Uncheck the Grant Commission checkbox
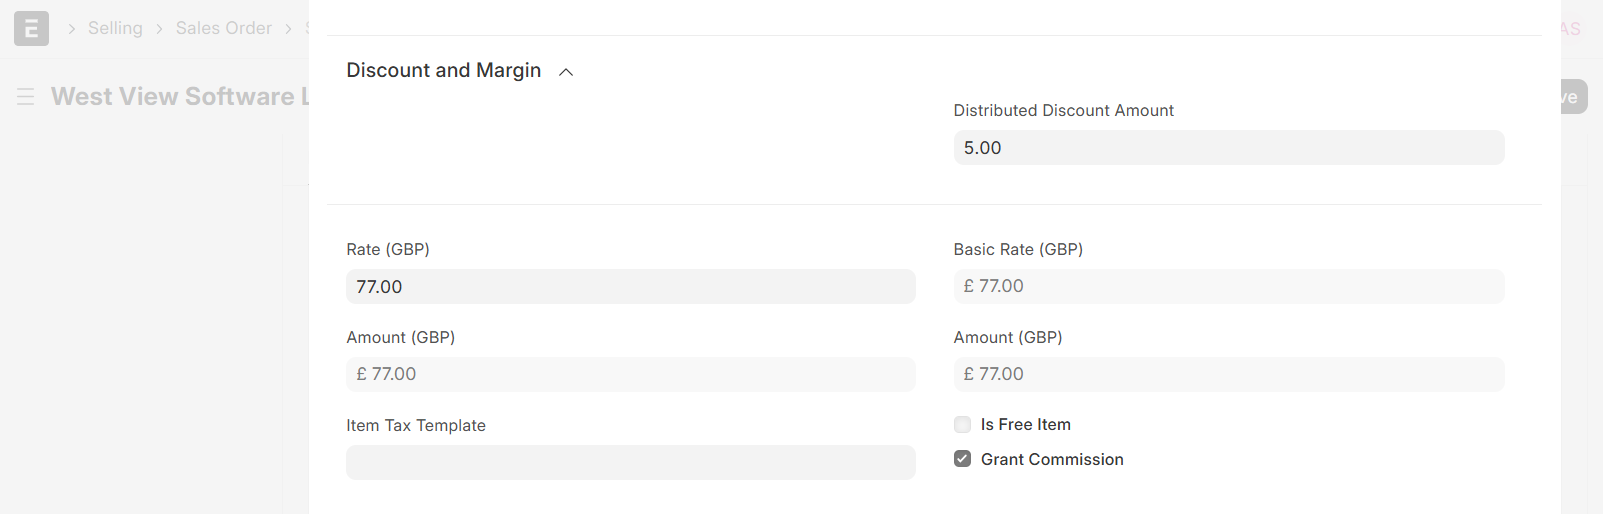Image resolution: width=1603 pixels, height=514 pixels. [962, 459]
